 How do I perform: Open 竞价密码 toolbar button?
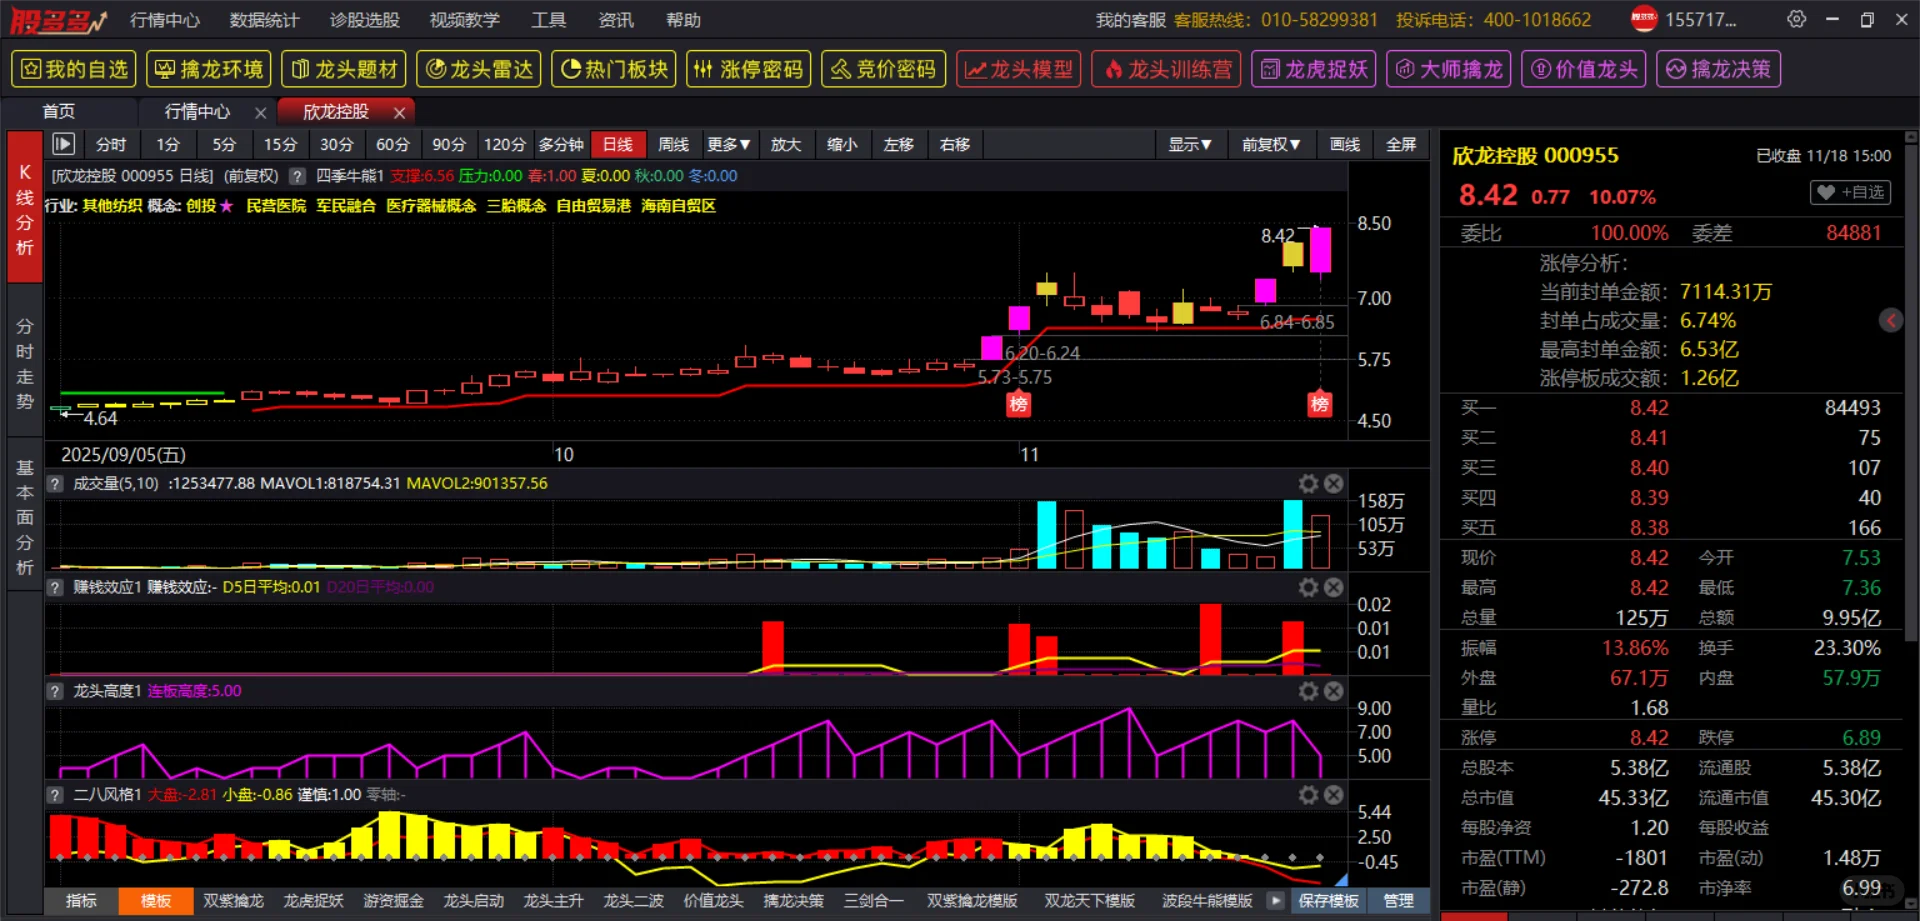(884, 69)
